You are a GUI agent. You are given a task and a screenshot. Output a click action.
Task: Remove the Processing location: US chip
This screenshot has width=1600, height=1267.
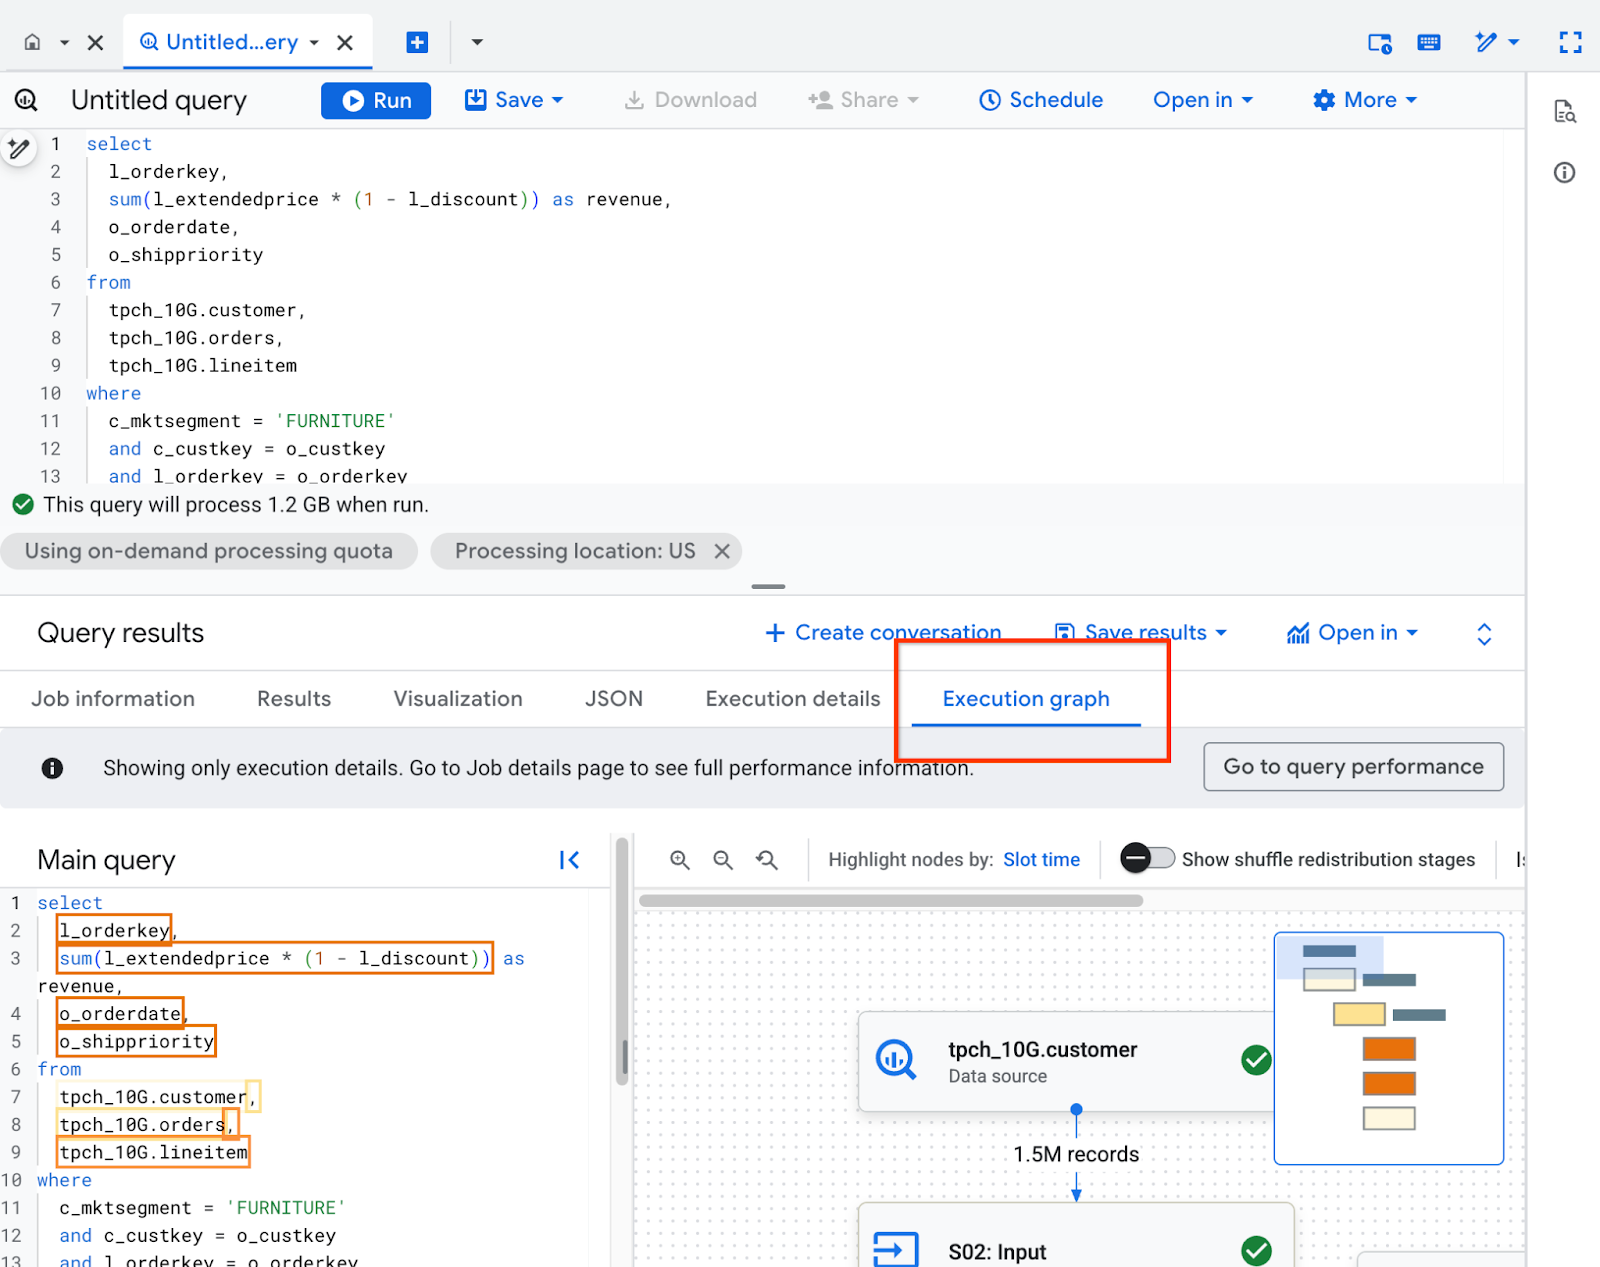pyautogui.click(x=722, y=551)
